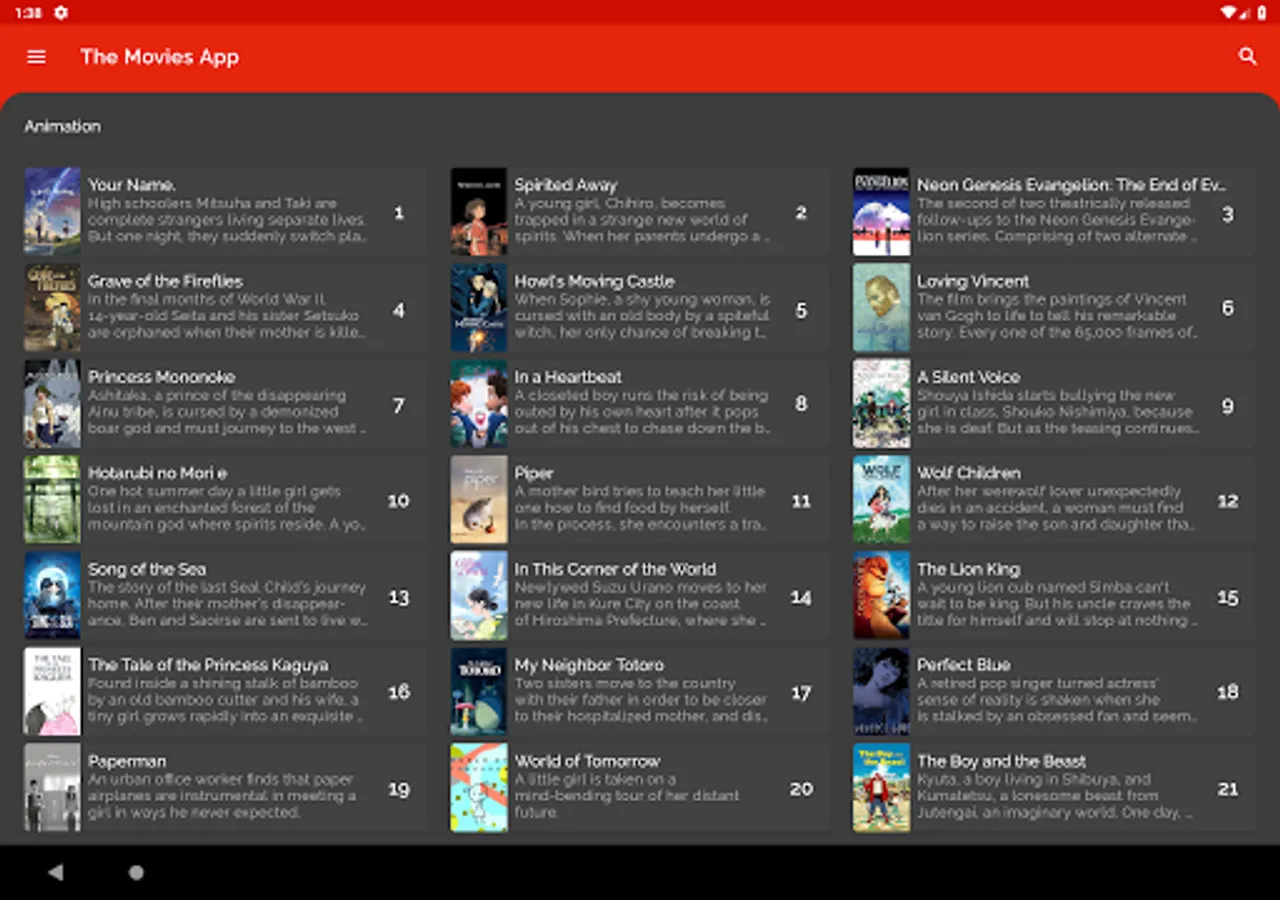Open the Perfect Blue poster
This screenshot has width=1280, height=900.
[x=881, y=692]
